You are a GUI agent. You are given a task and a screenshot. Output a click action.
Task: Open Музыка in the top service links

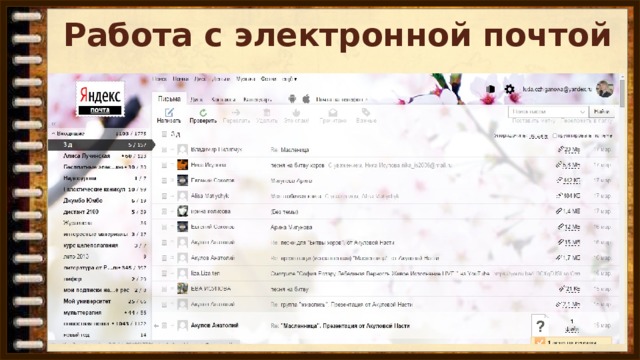point(245,79)
